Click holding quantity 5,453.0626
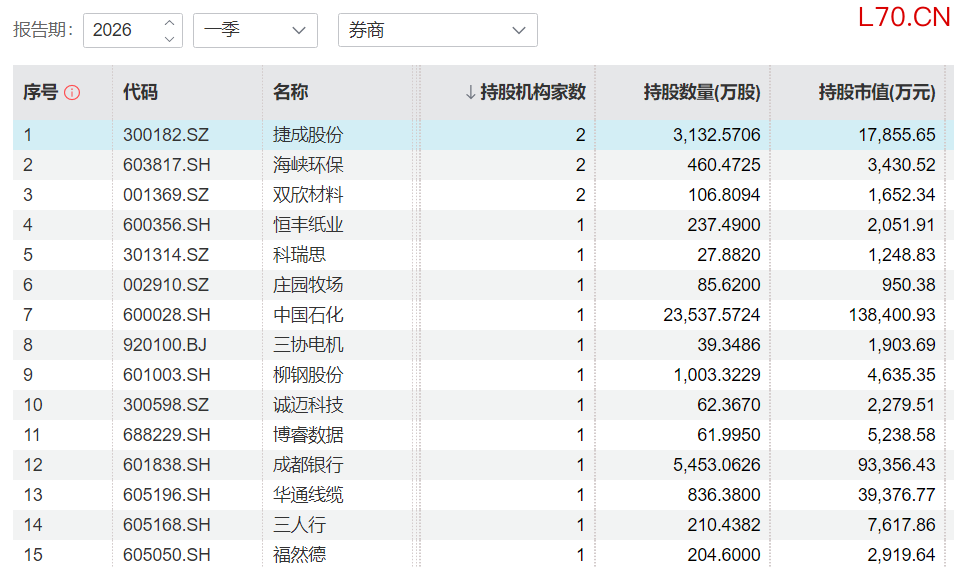954x568 pixels. click(717, 465)
